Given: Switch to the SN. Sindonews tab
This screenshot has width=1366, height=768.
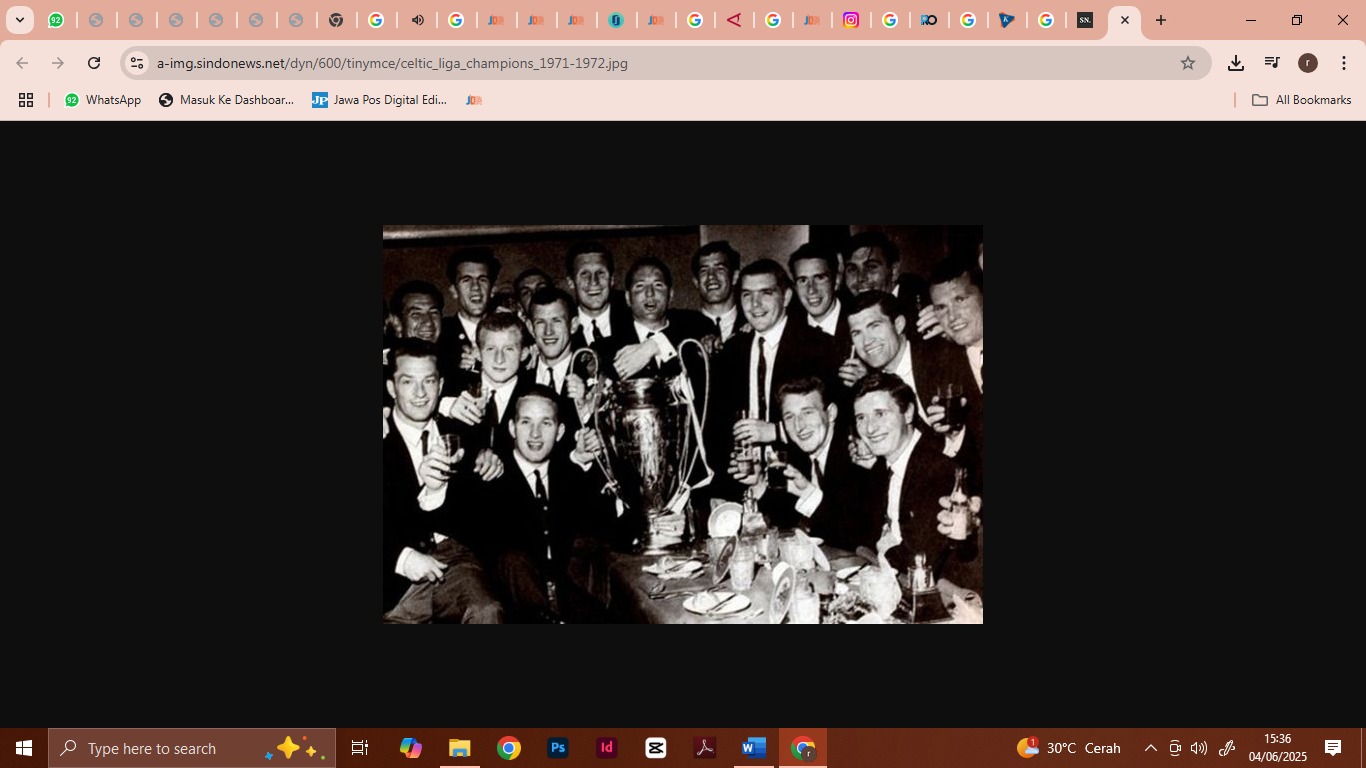Looking at the screenshot, I should click(x=1085, y=20).
